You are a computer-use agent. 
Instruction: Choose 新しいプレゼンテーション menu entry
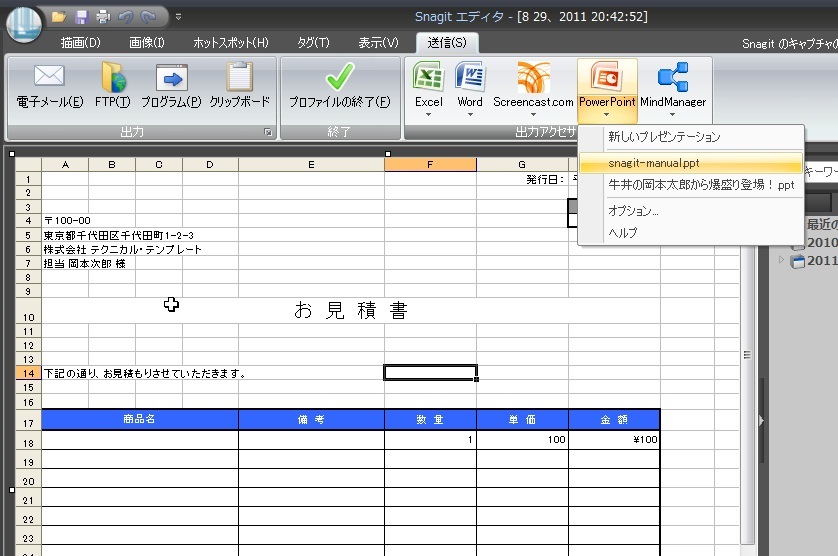tap(691, 137)
